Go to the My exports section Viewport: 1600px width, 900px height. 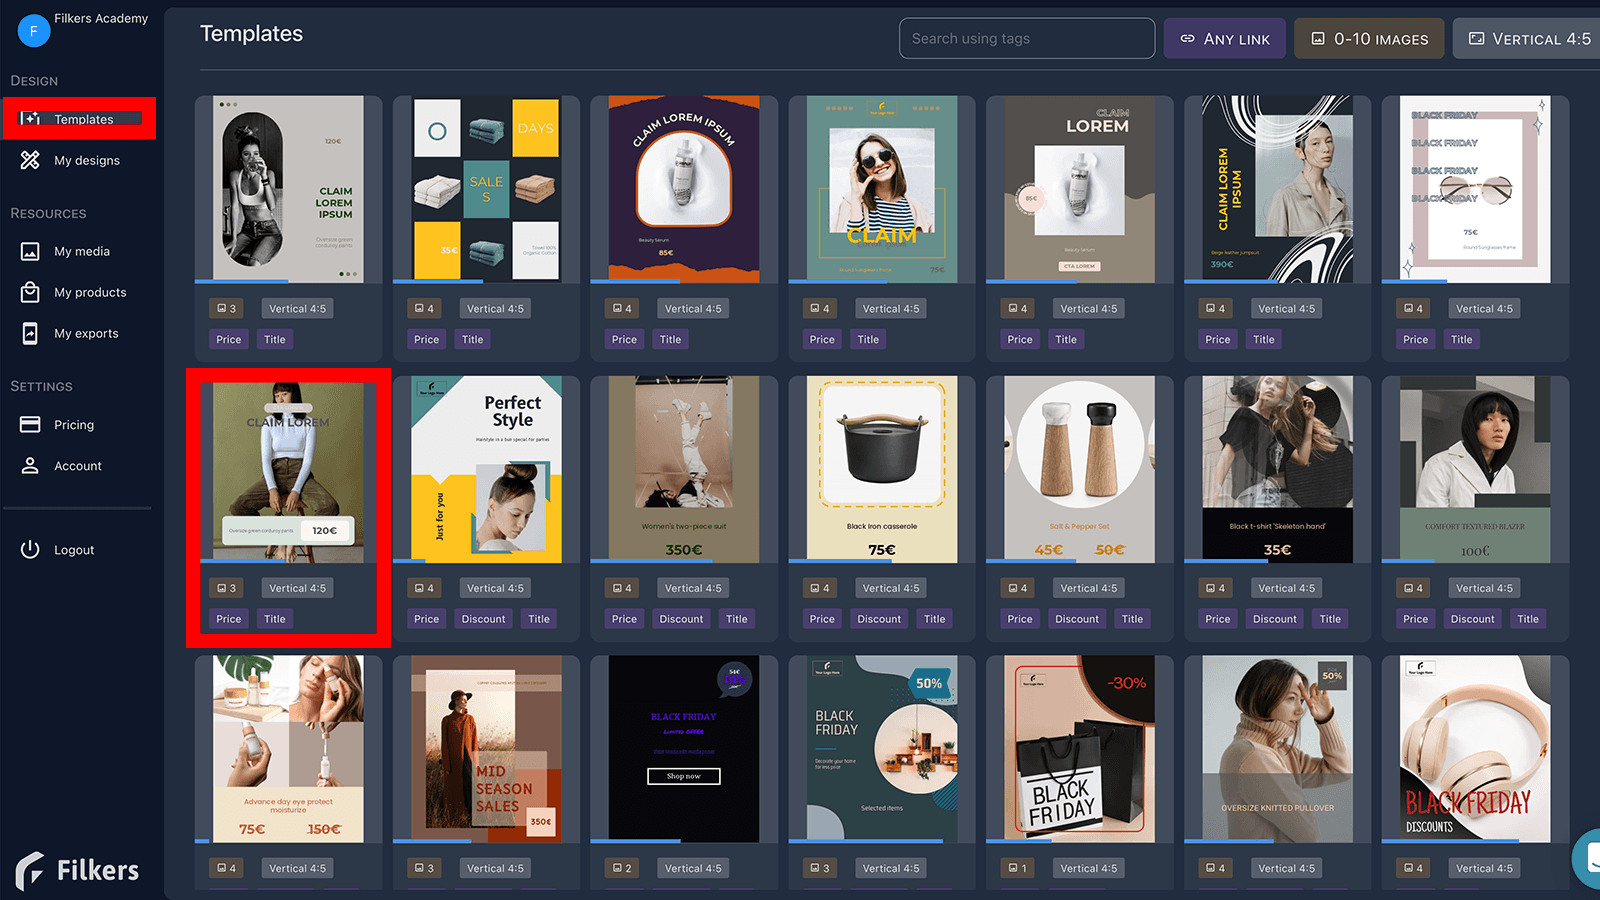point(86,333)
